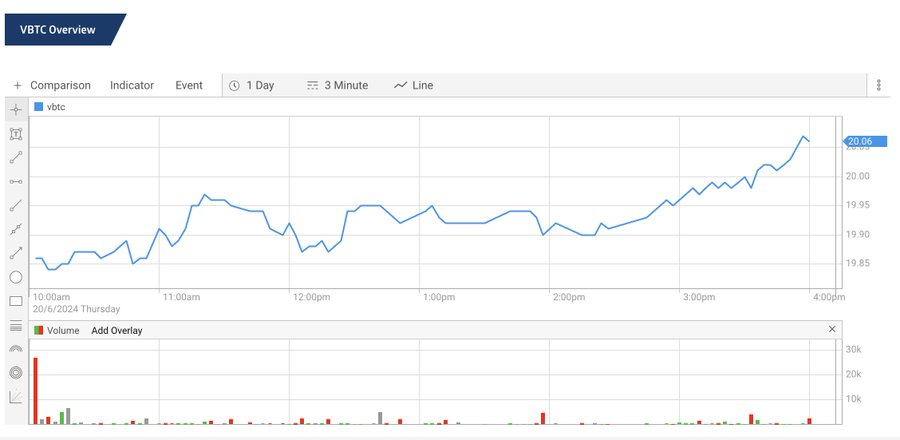Click the blue vbtc legend swatch
The width and height of the screenshot is (900, 440).
click(x=39, y=106)
